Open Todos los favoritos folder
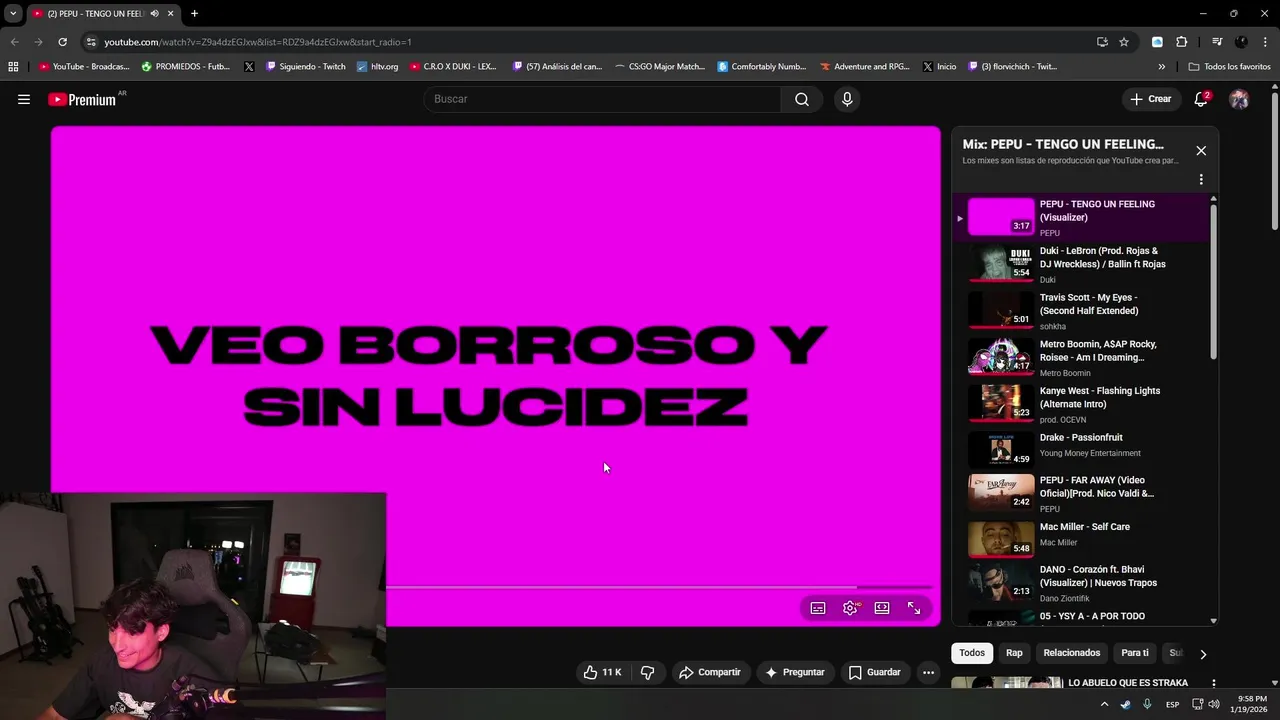 coord(1229,67)
